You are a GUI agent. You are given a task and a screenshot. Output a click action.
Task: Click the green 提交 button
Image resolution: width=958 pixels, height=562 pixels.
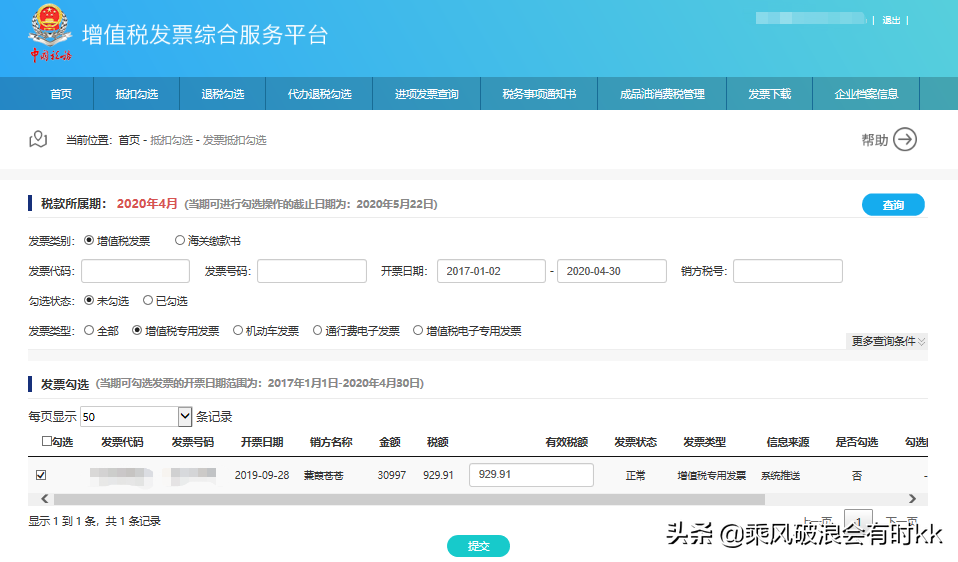tap(478, 546)
